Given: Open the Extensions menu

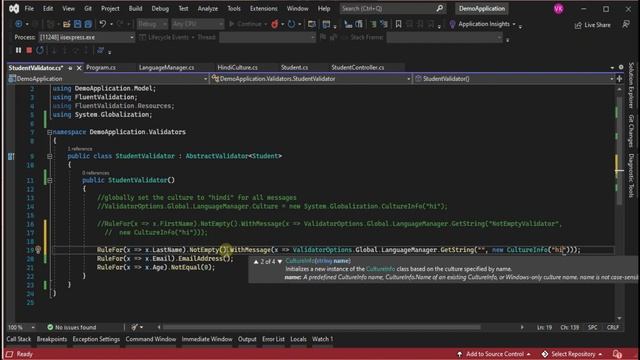Looking at the screenshot, I should tap(263, 9).
